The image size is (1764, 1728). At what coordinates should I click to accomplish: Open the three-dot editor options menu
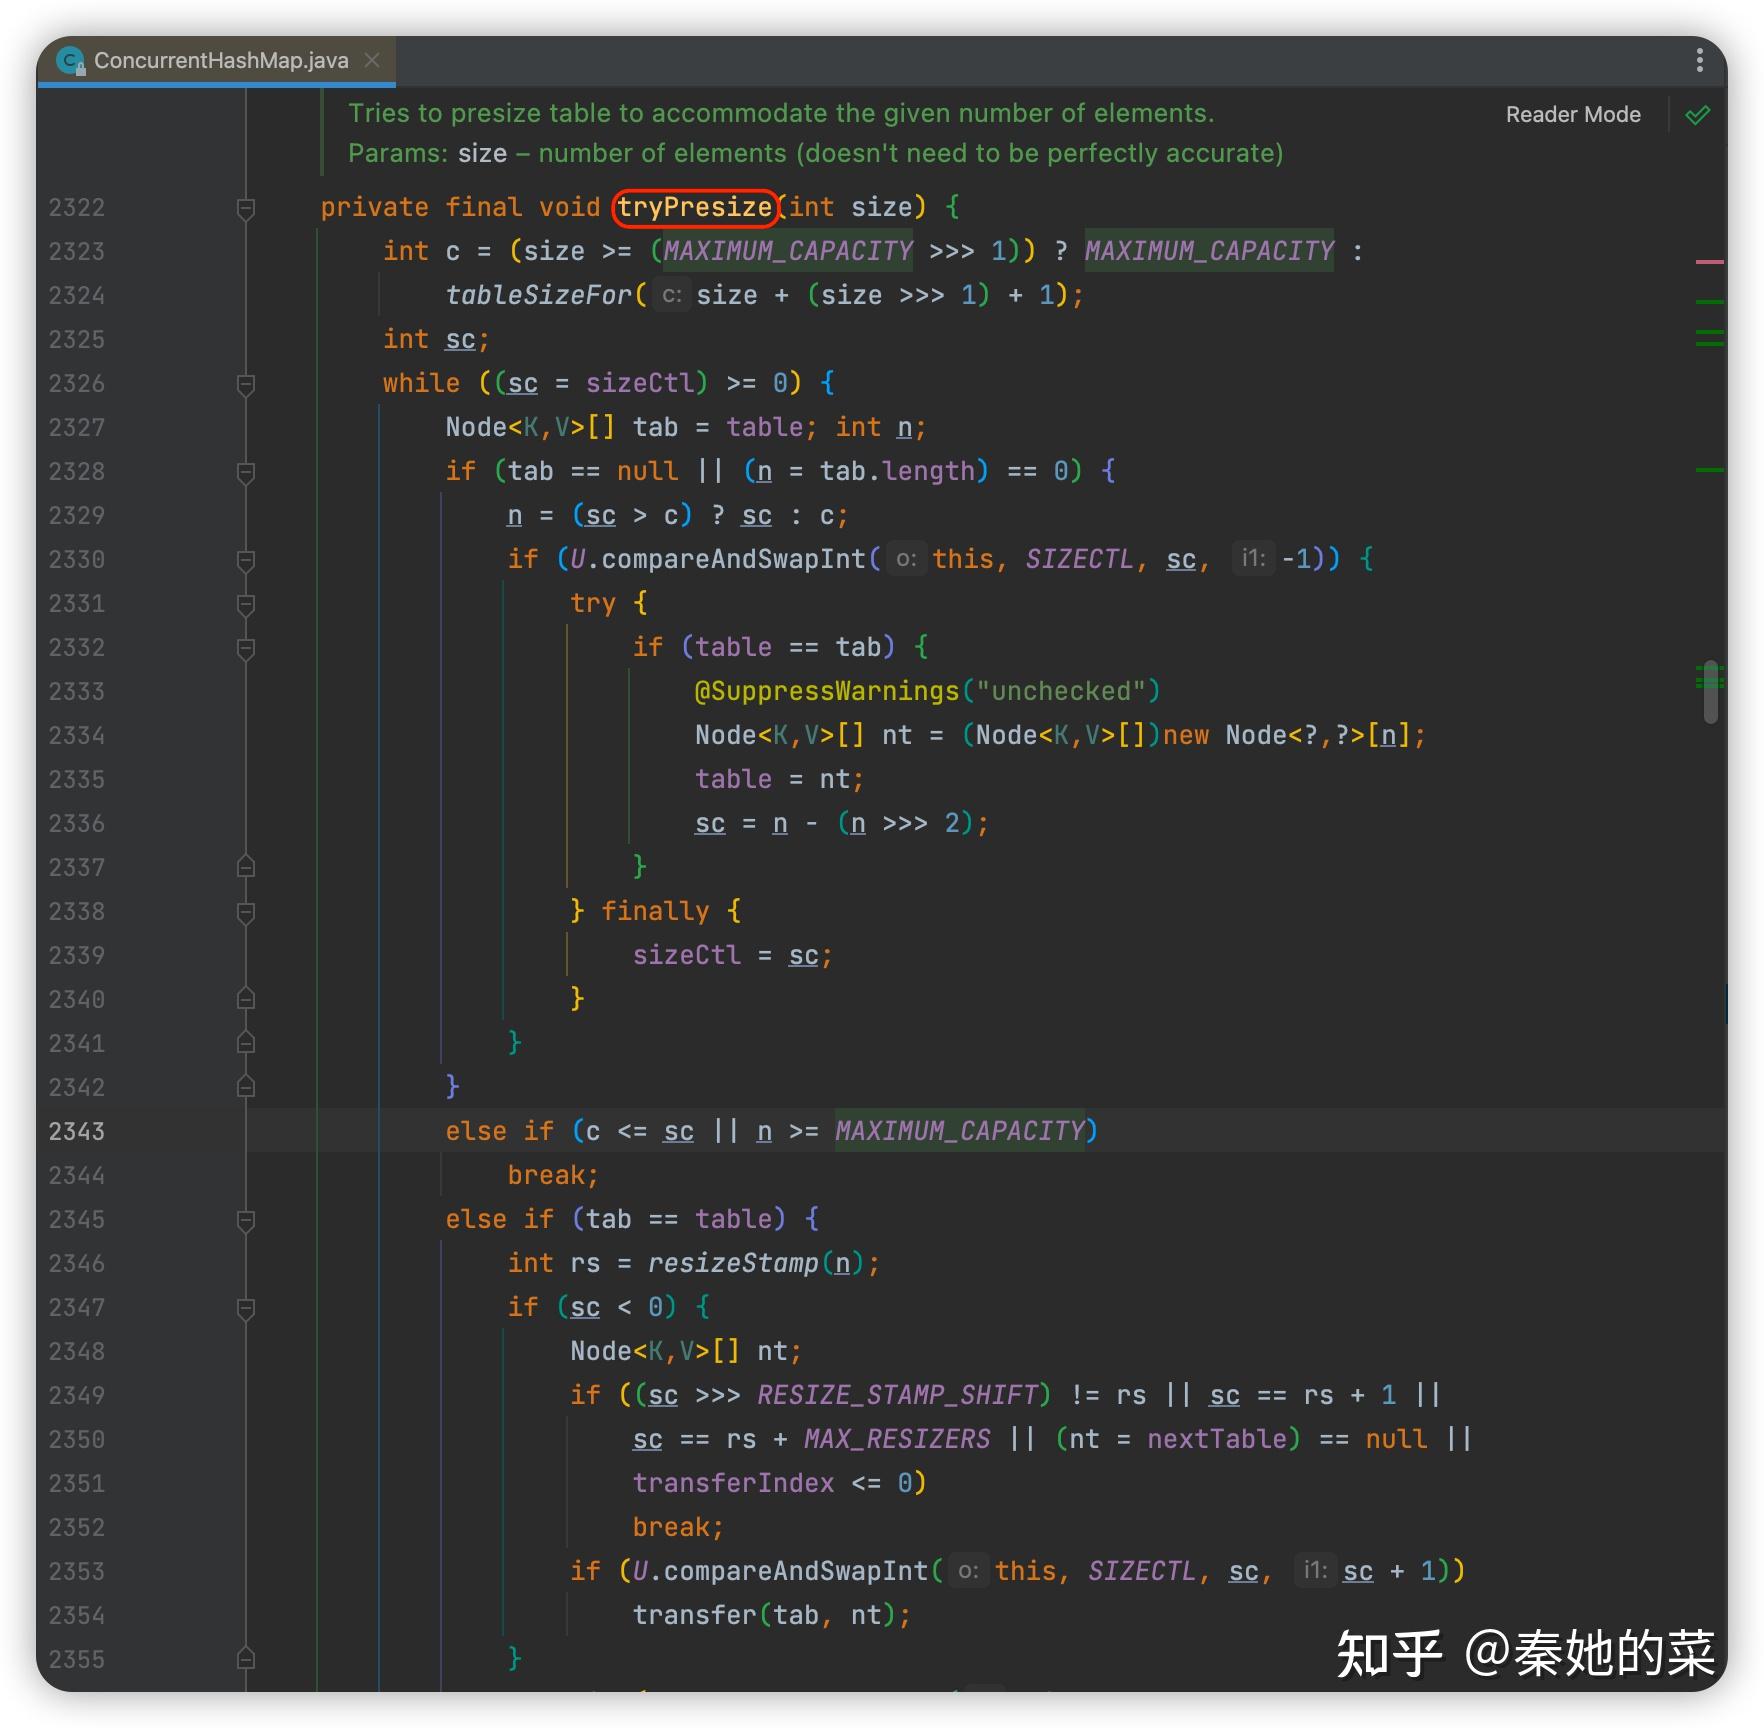pyautogui.click(x=1700, y=60)
